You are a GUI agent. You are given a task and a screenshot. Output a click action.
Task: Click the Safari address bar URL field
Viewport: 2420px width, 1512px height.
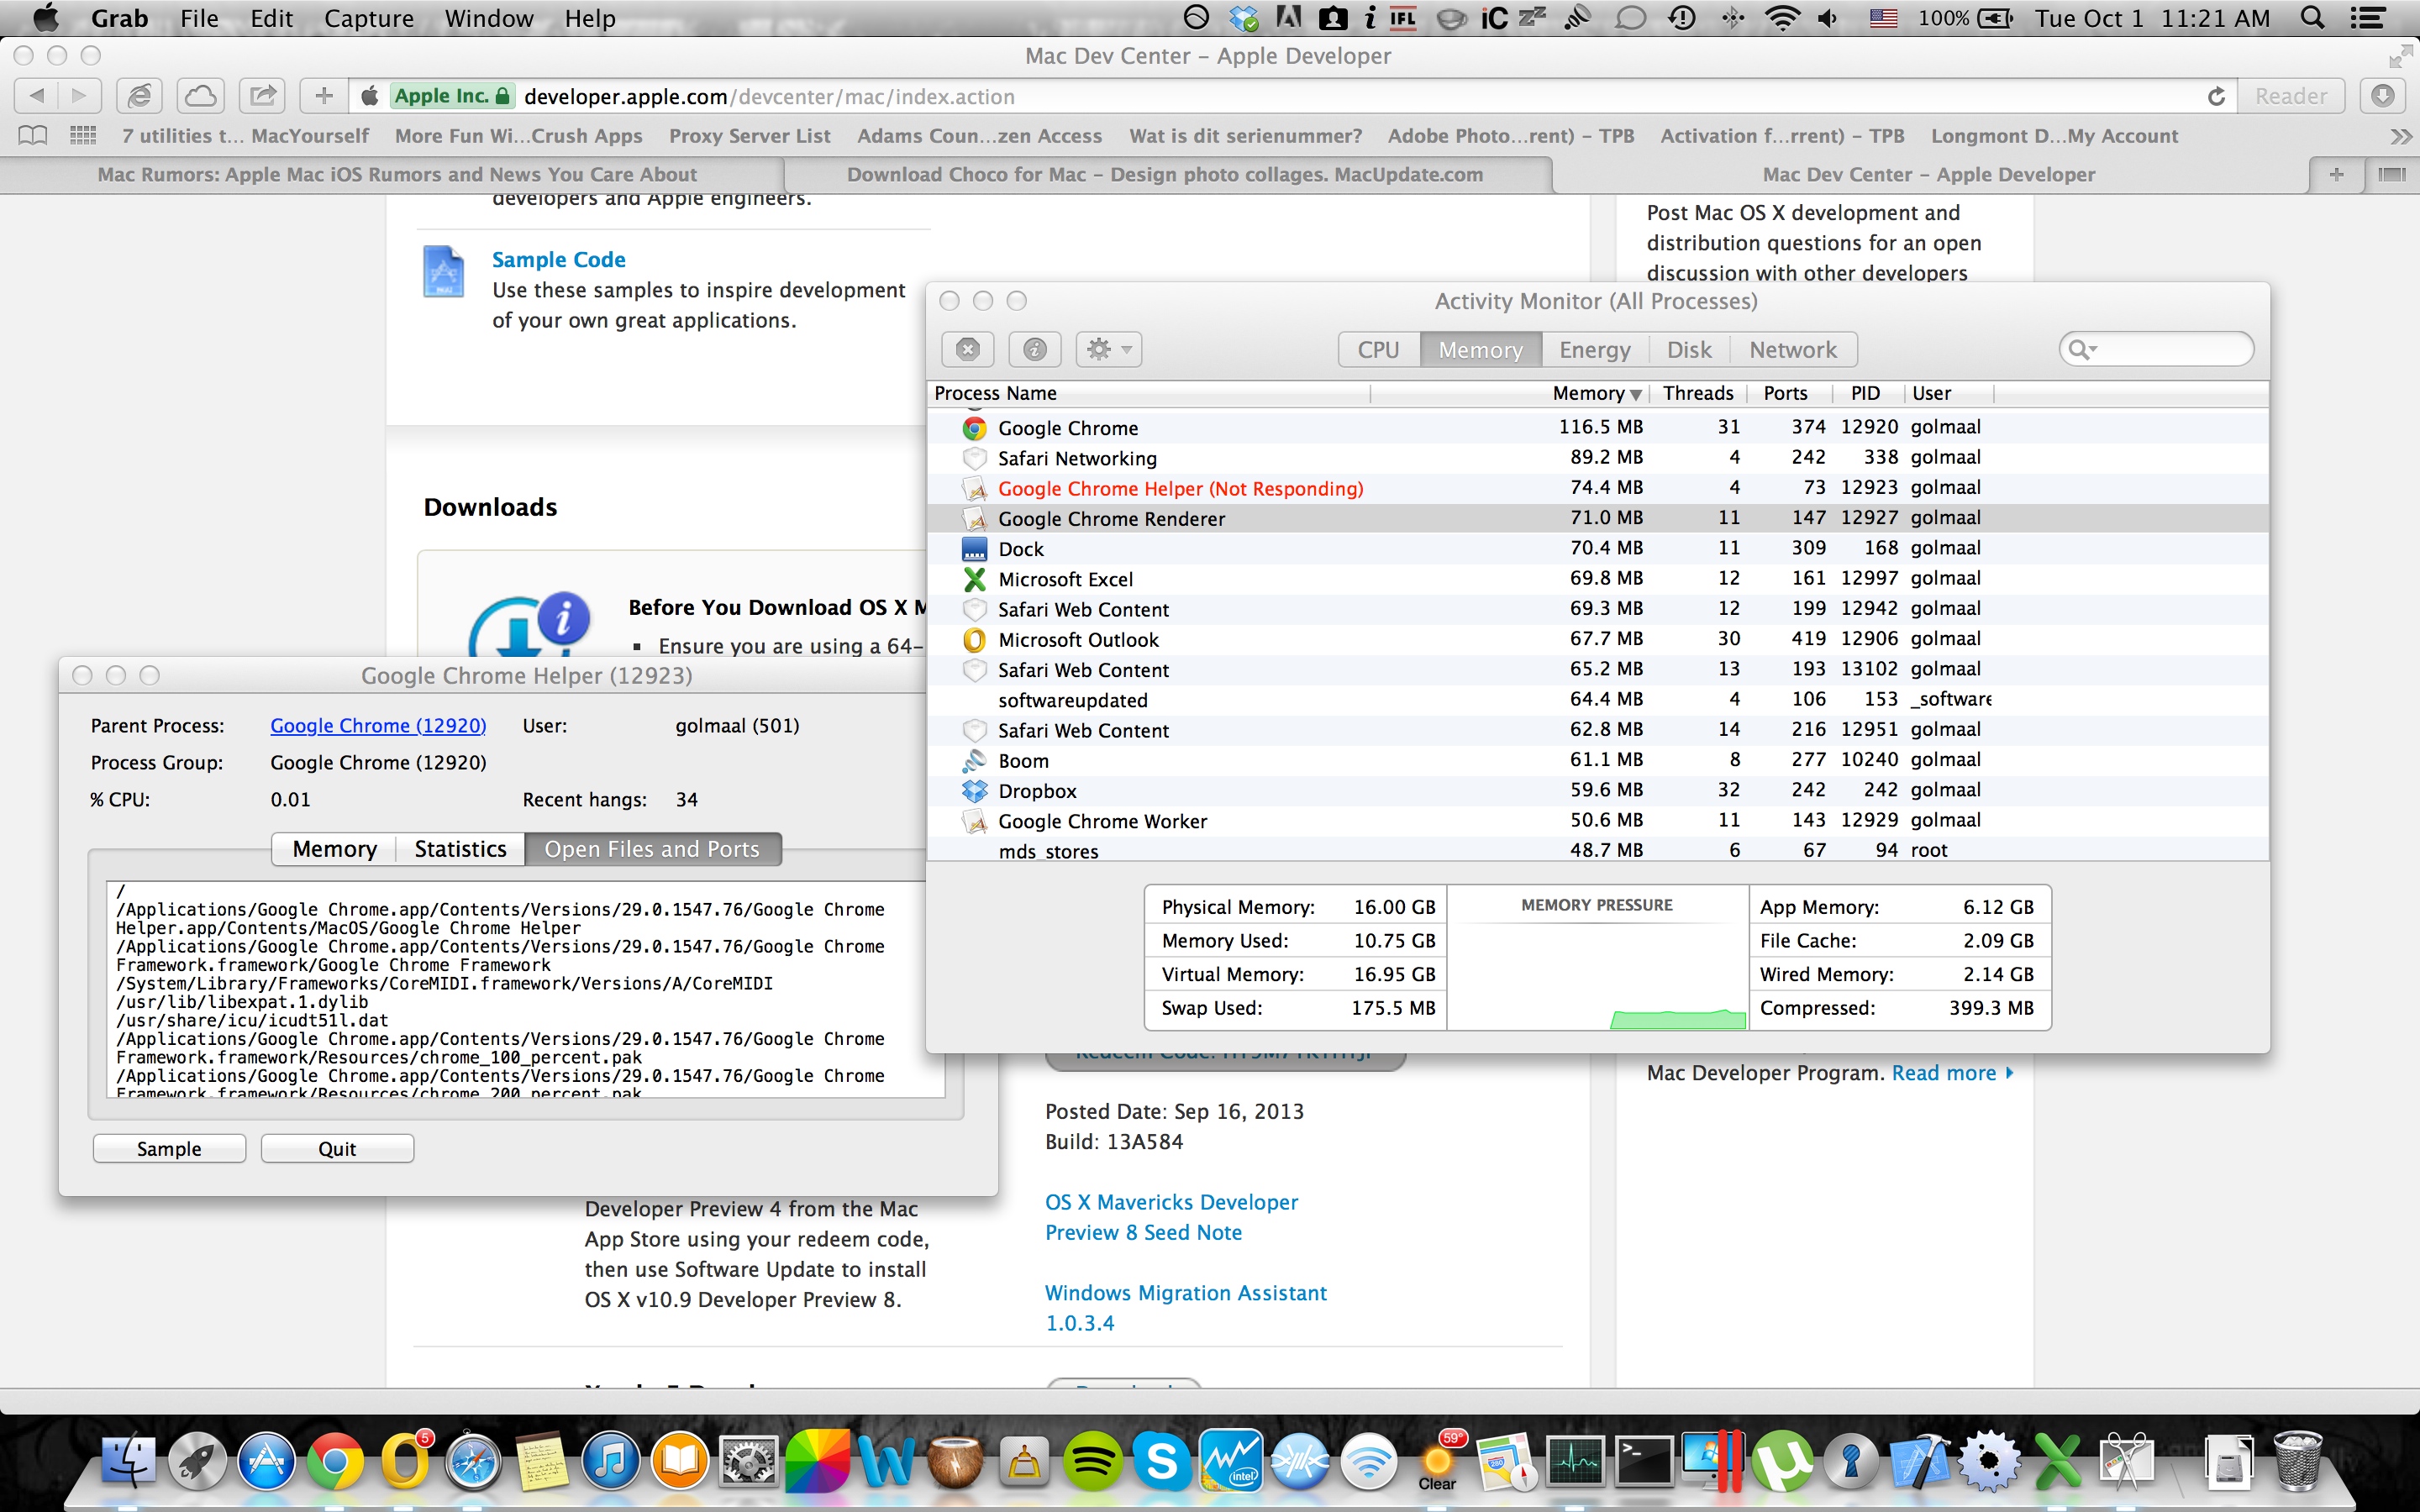[1290, 96]
